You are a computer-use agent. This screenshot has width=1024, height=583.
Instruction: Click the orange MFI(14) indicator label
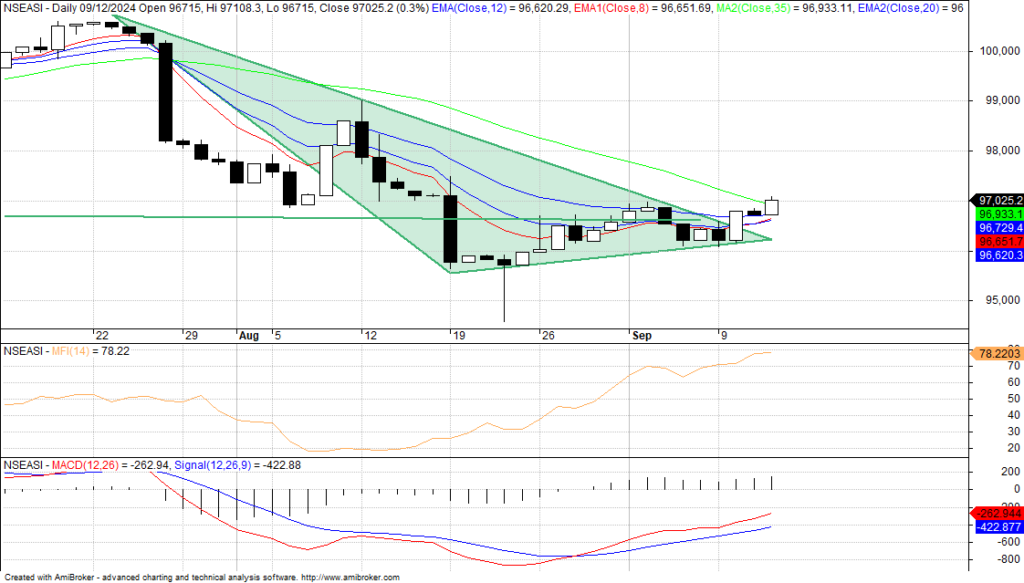click(x=65, y=351)
